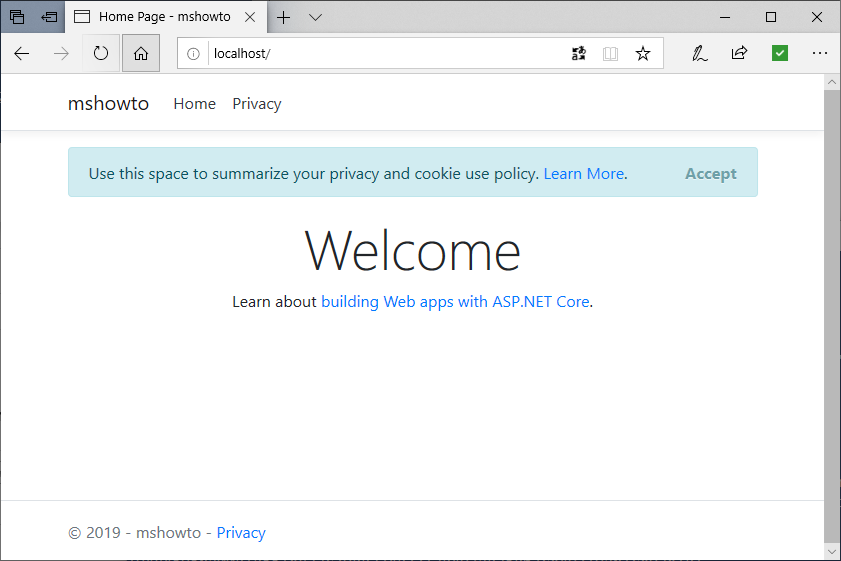Open the Home nav item
This screenshot has width=841, height=561.
coord(195,104)
